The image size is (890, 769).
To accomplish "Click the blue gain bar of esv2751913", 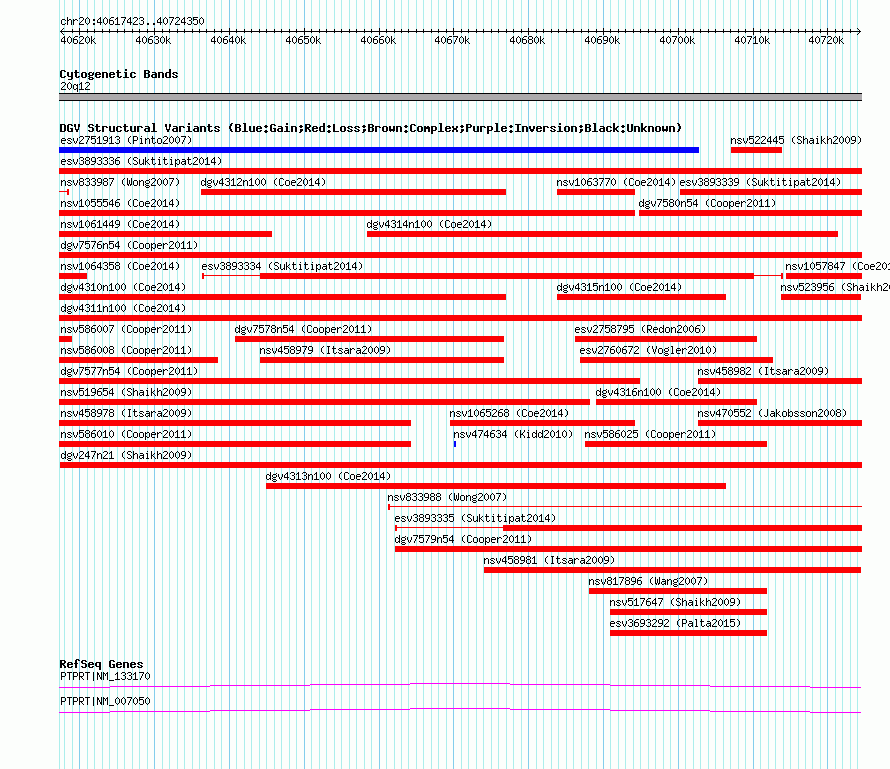I will 379,150.
